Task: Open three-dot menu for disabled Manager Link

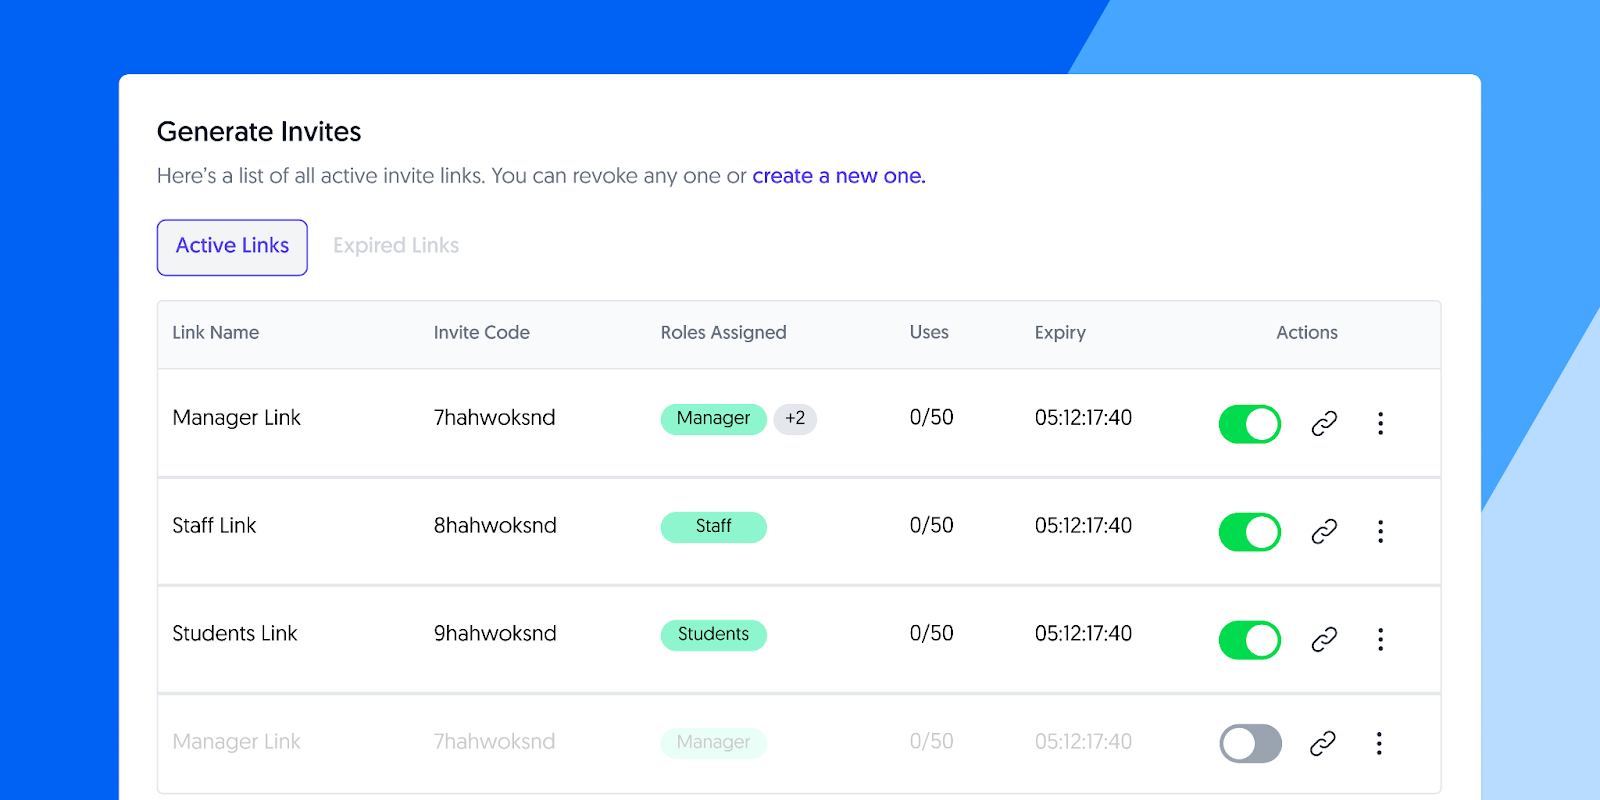Action: point(1380,743)
